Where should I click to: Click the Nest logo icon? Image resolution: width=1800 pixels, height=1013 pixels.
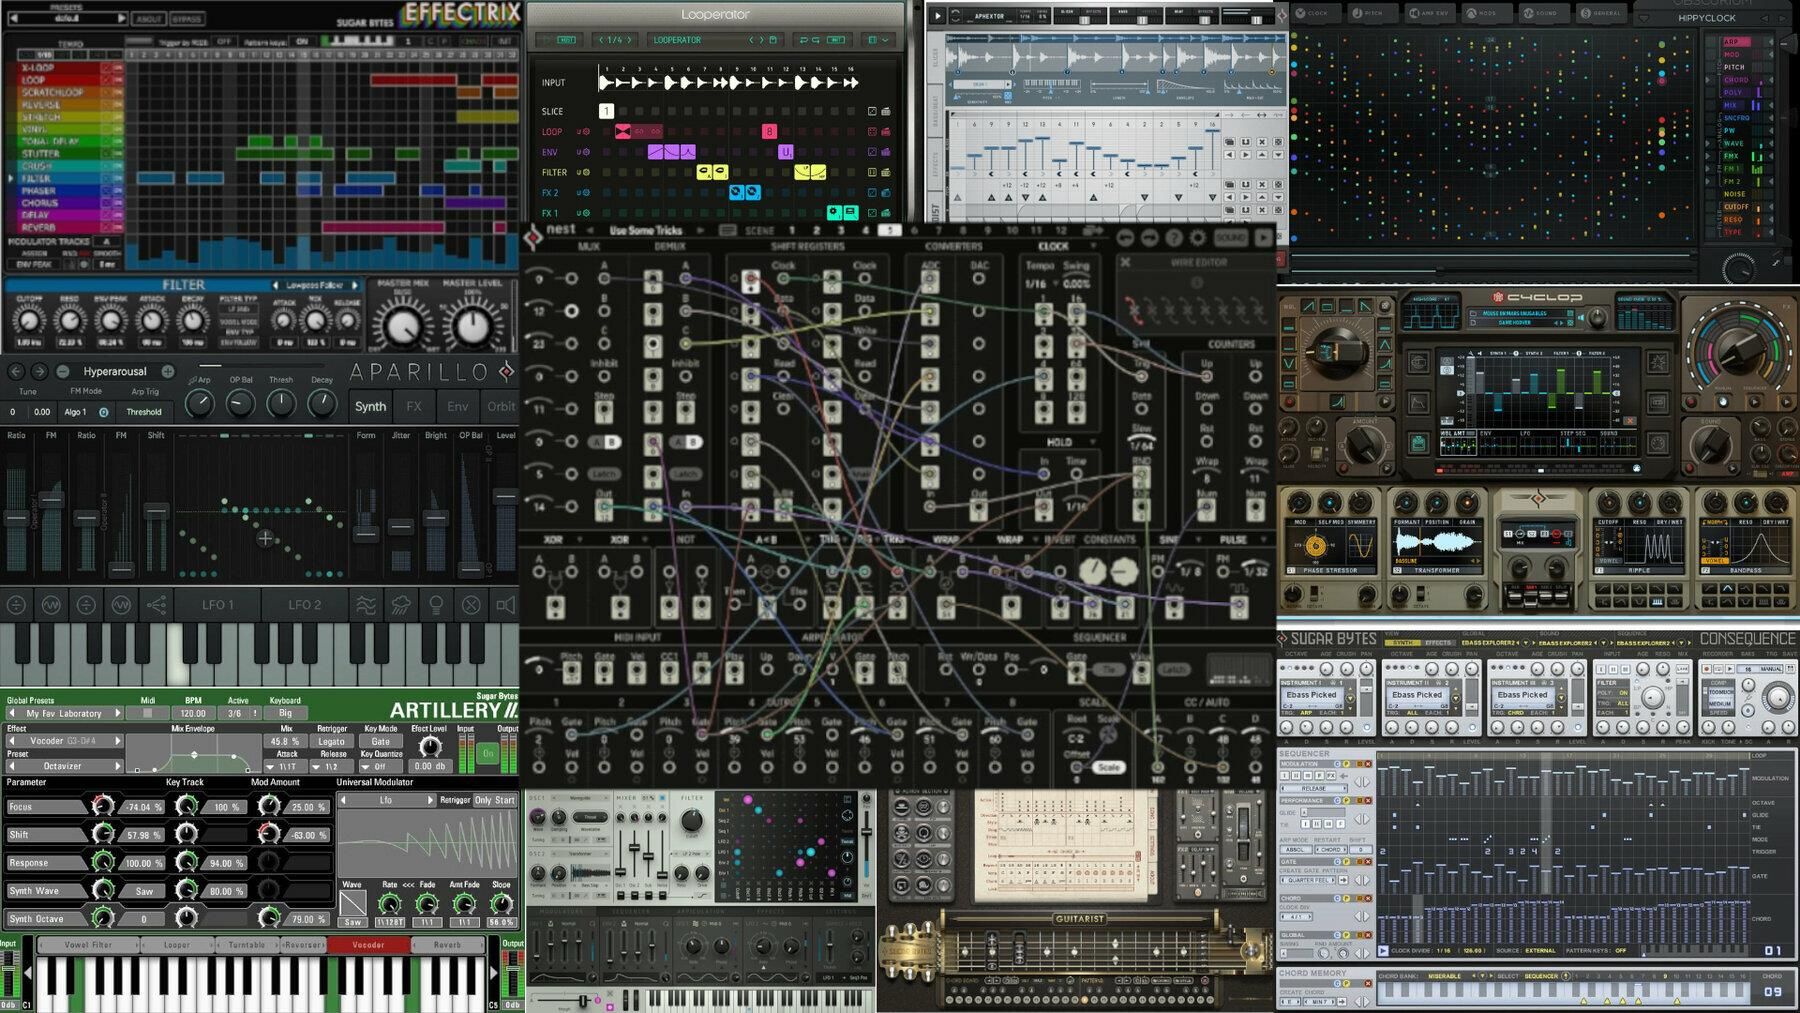(534, 236)
